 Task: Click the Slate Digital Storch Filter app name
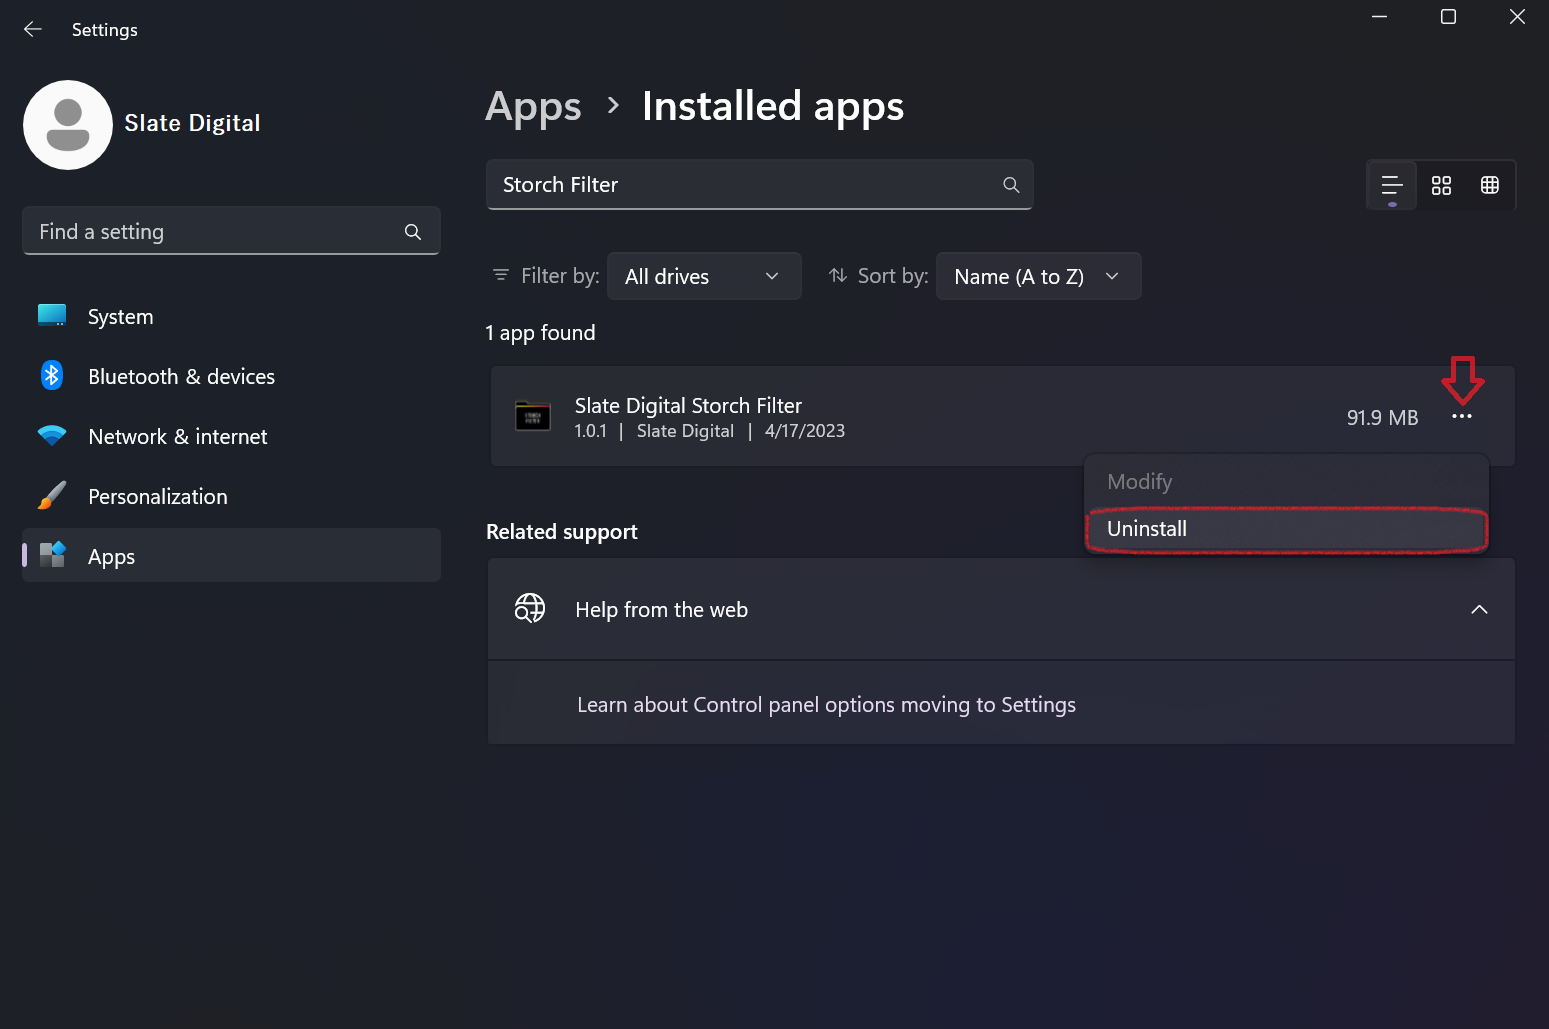(x=688, y=405)
